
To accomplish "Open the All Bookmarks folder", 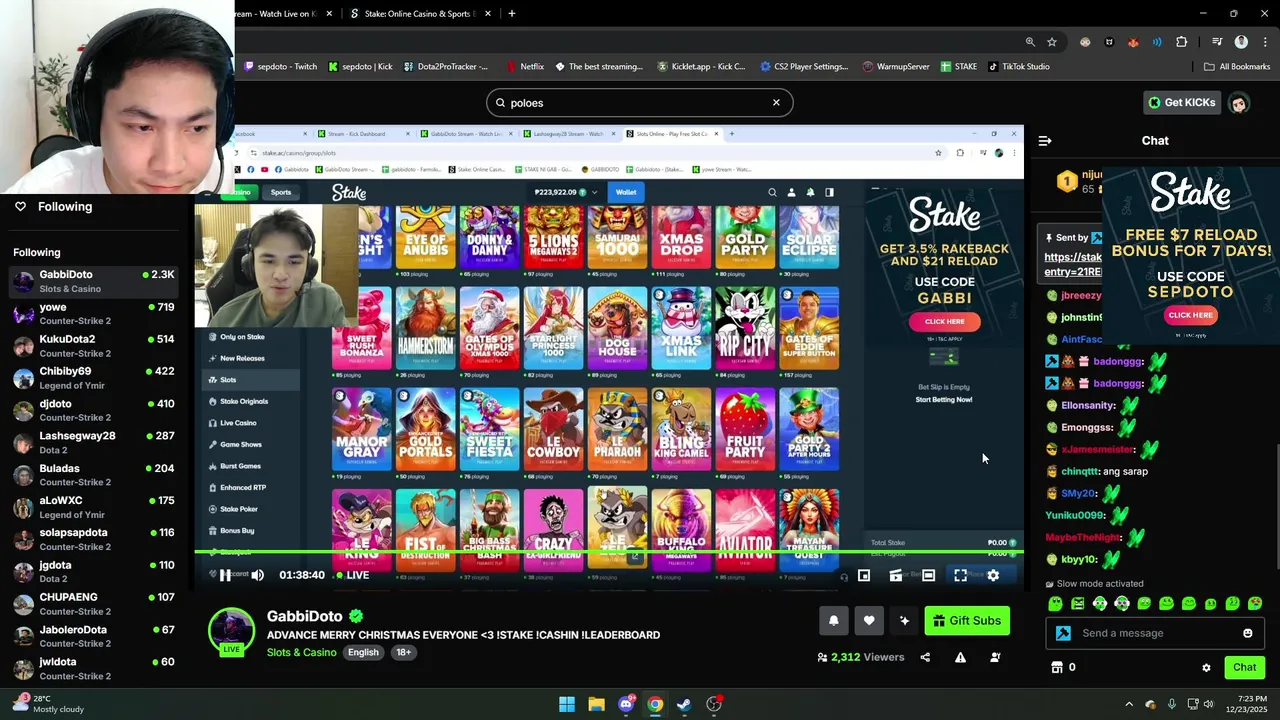I will pyautogui.click(x=1237, y=67).
